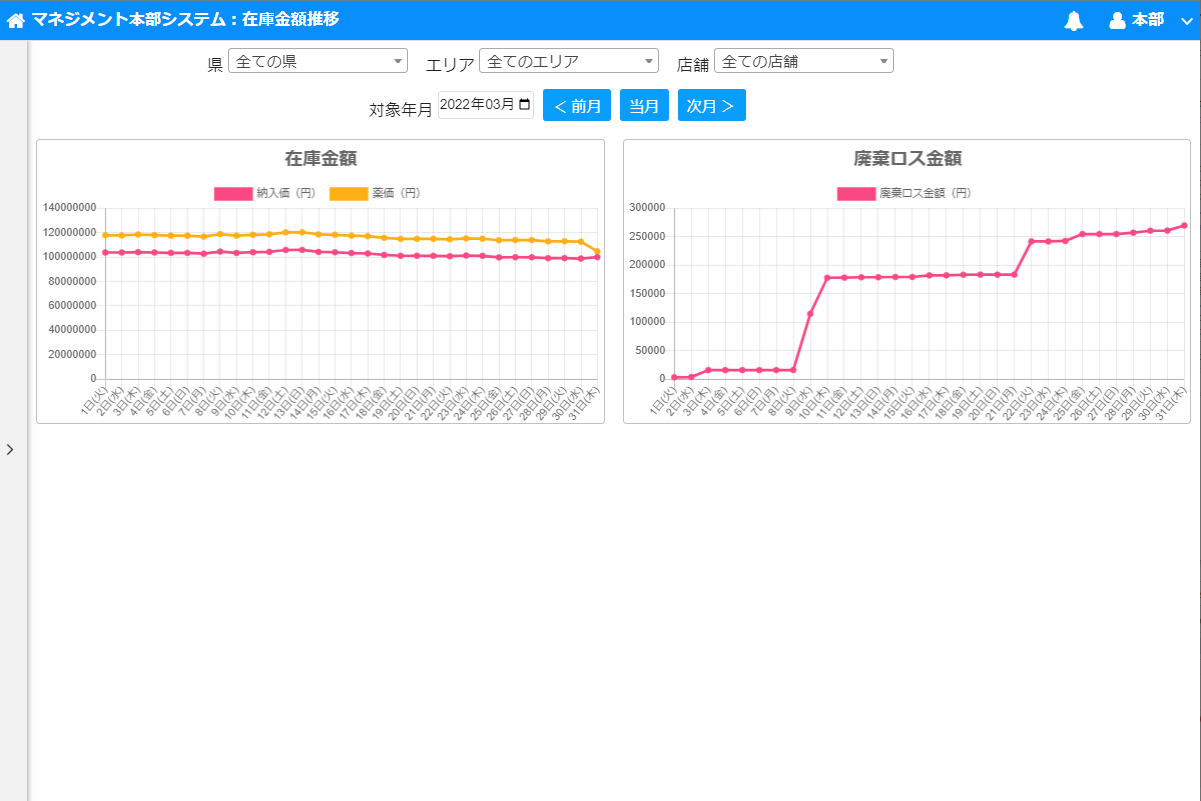The image size is (1201, 801).
Task: Open the 店舗 store dropdown
Action: click(803, 61)
